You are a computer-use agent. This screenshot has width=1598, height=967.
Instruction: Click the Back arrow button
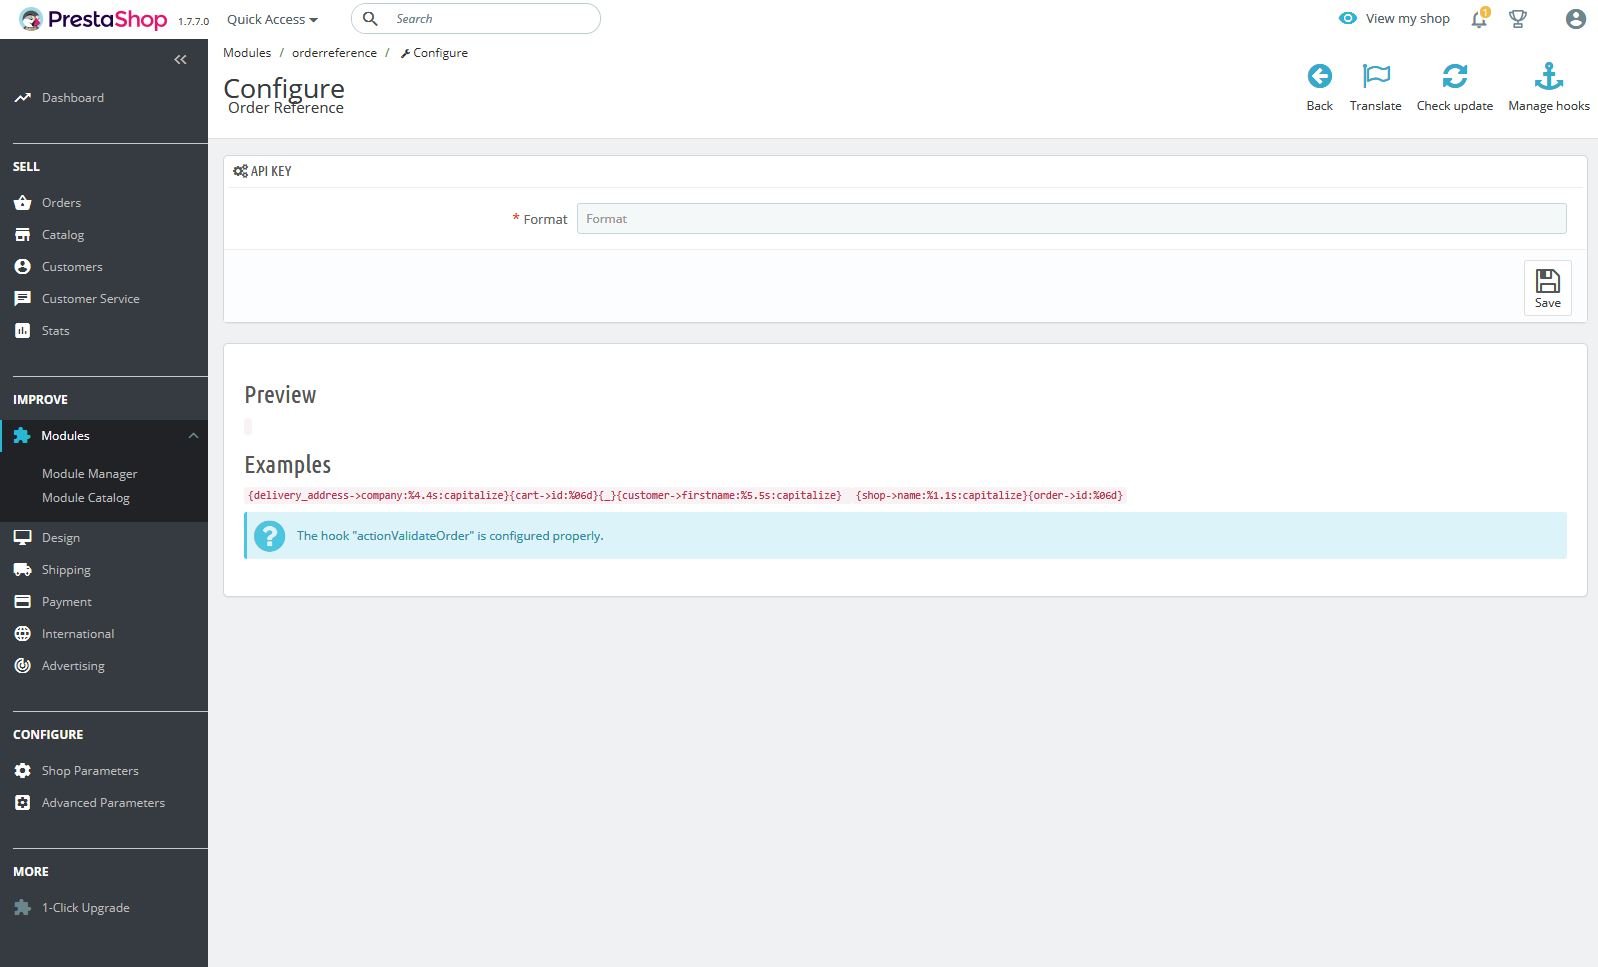1319,87
